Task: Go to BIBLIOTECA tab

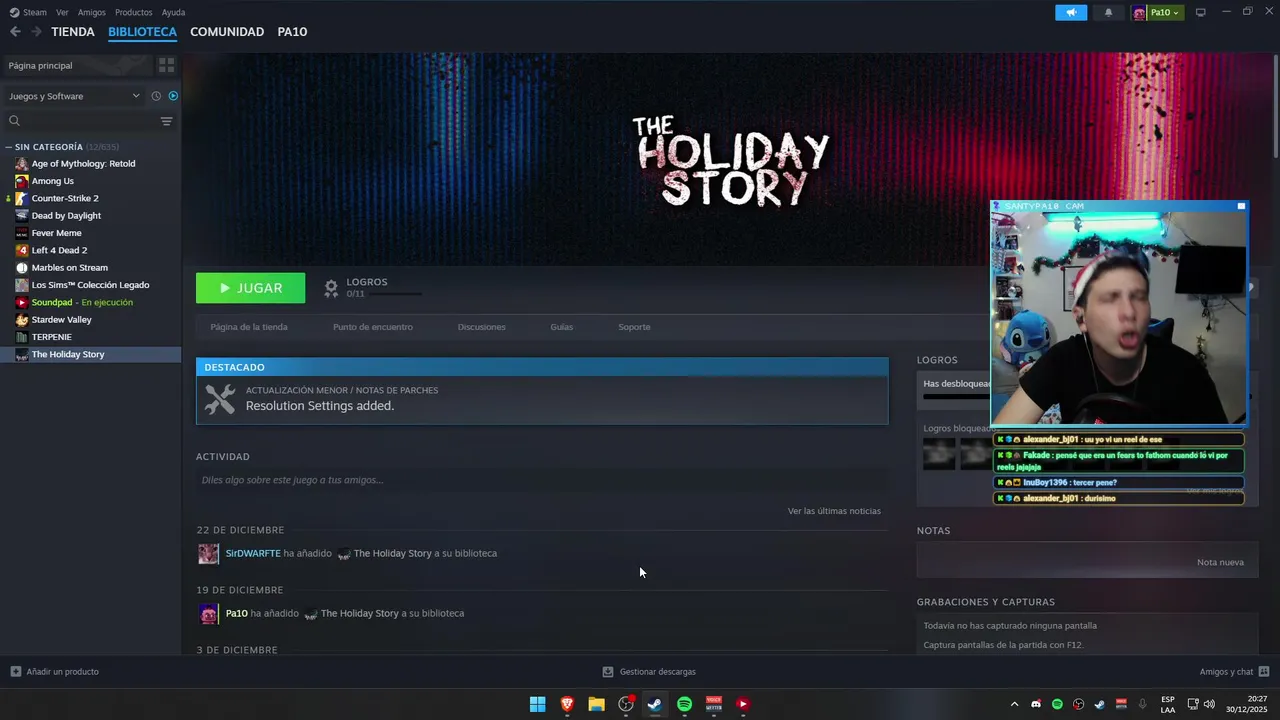Action: pyautogui.click(x=142, y=32)
